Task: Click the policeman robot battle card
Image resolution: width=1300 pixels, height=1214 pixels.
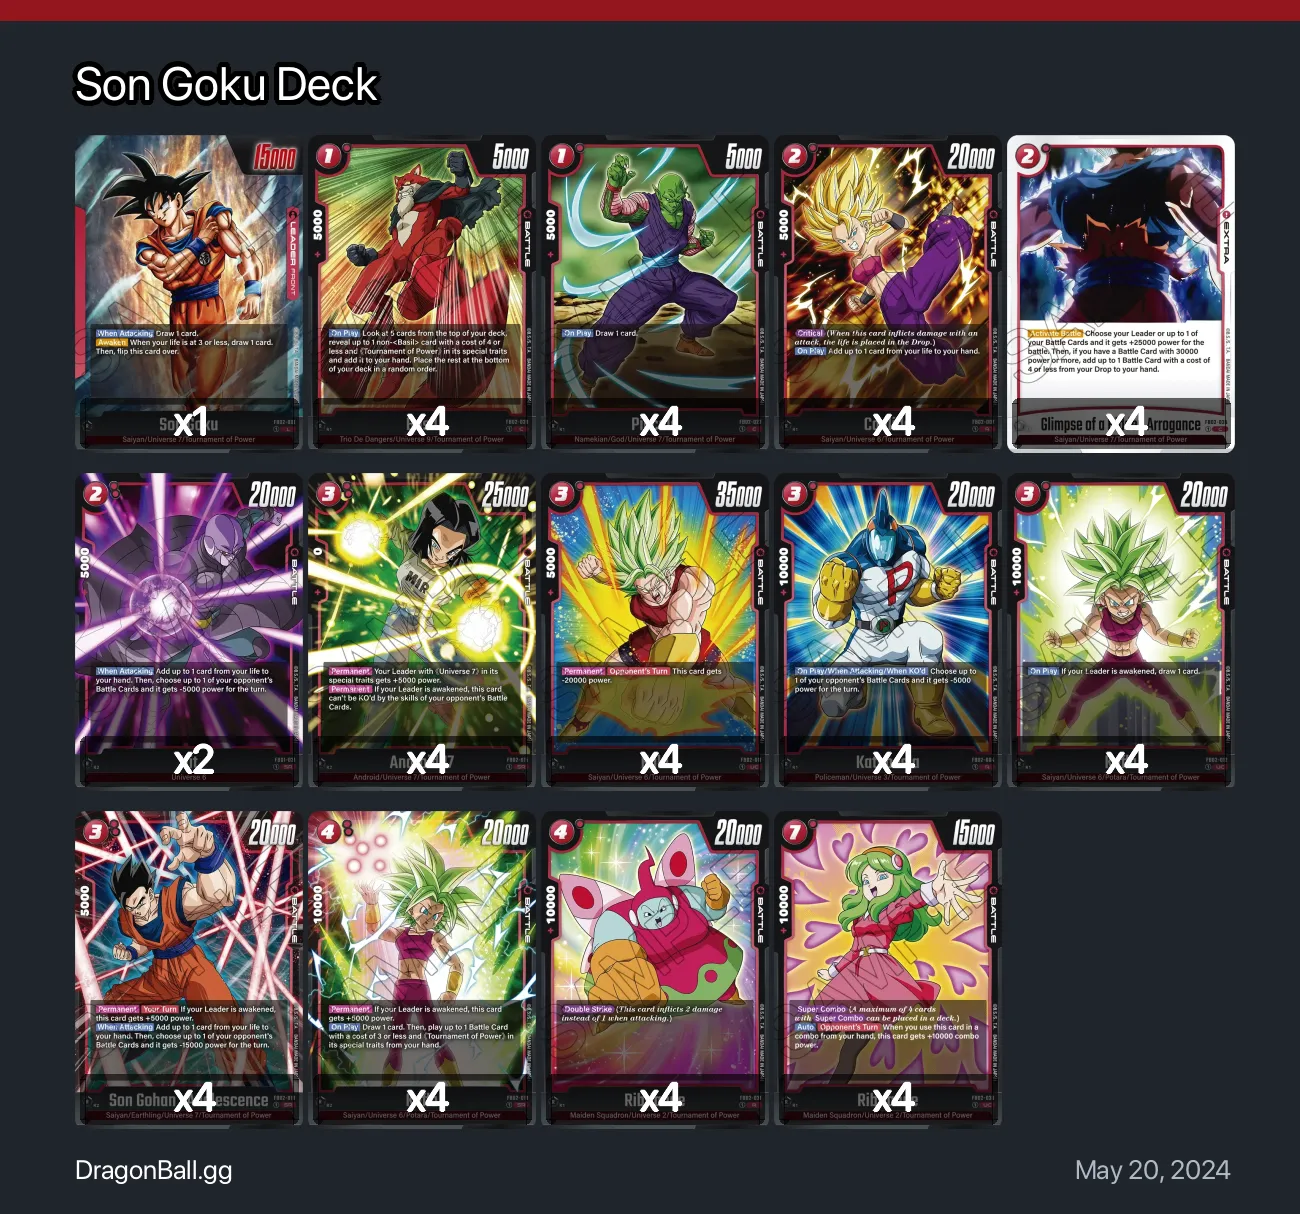Action: 888,631
